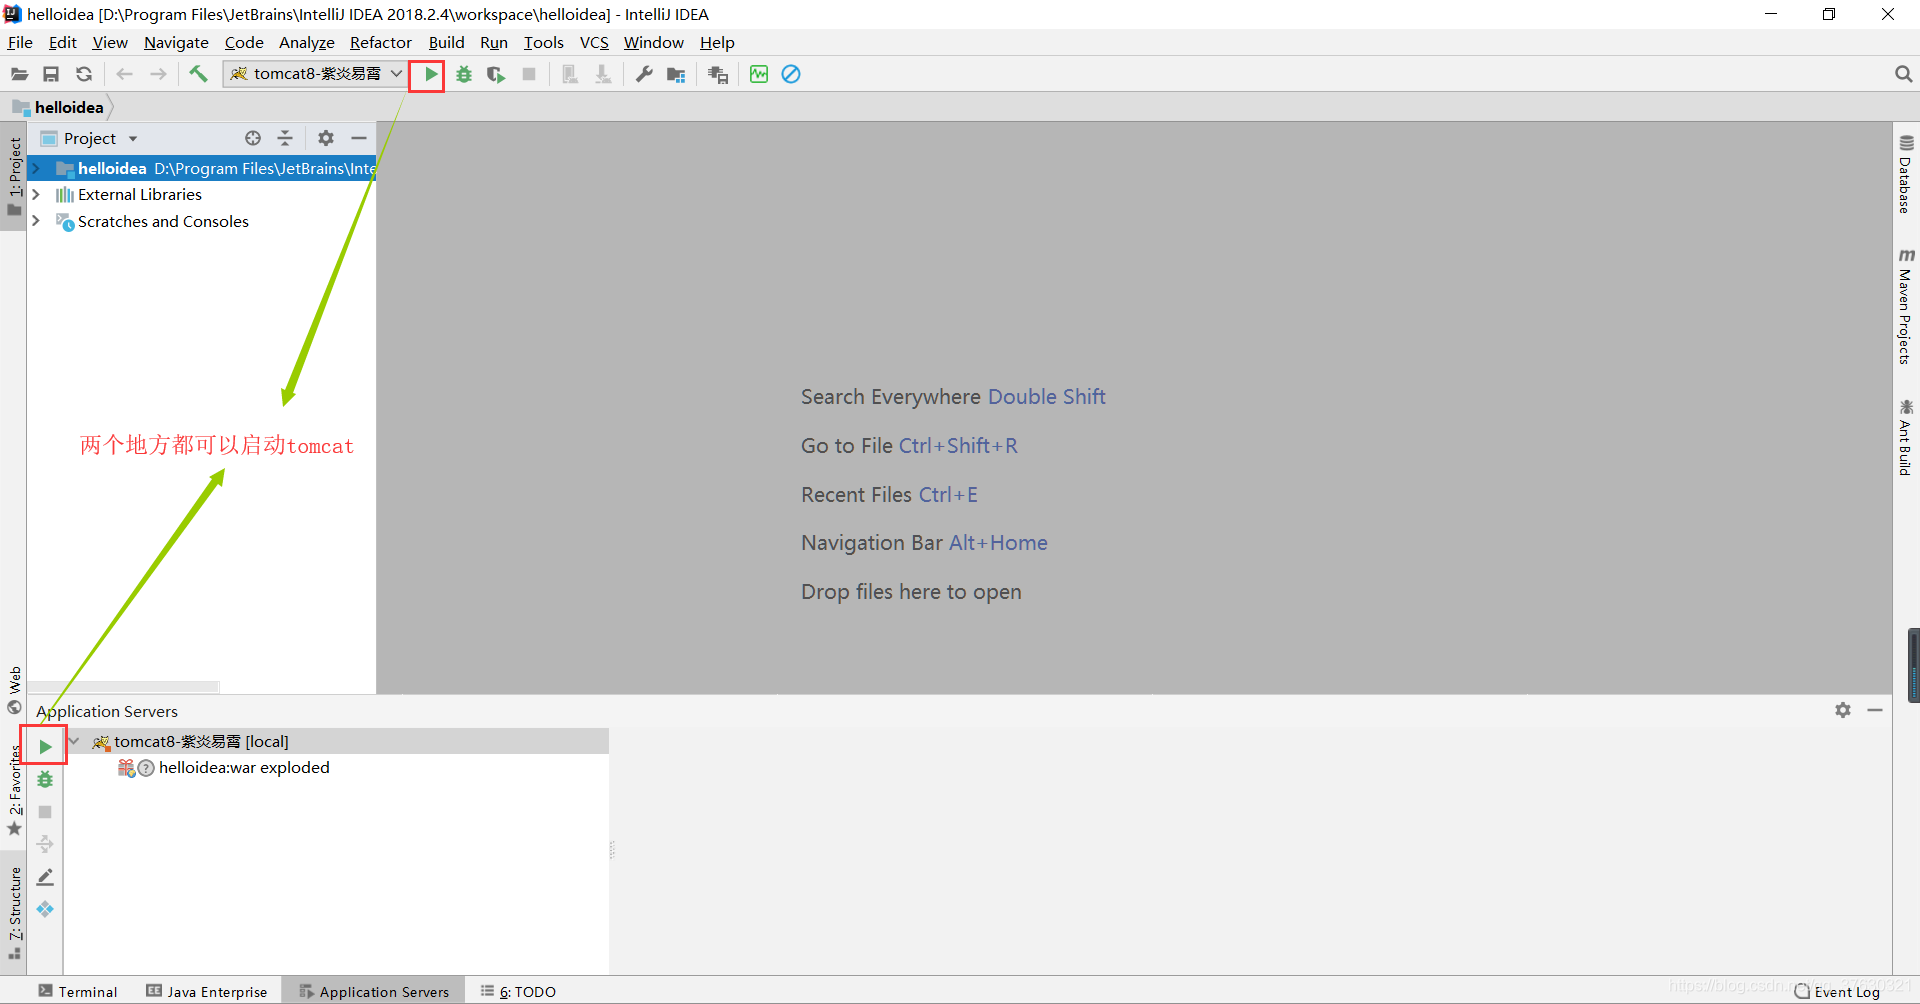Open the VCS menu
The height and width of the screenshot is (1004, 1920).
[x=594, y=42]
